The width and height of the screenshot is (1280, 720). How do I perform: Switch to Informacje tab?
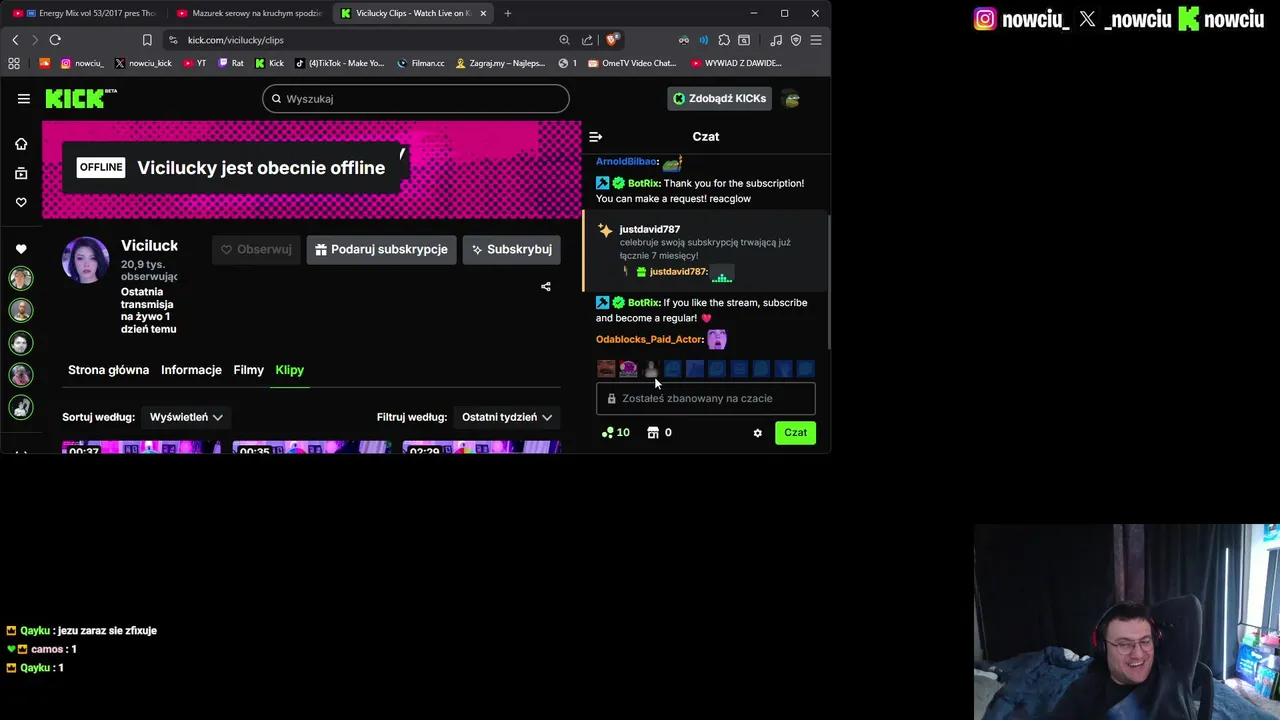(191, 370)
